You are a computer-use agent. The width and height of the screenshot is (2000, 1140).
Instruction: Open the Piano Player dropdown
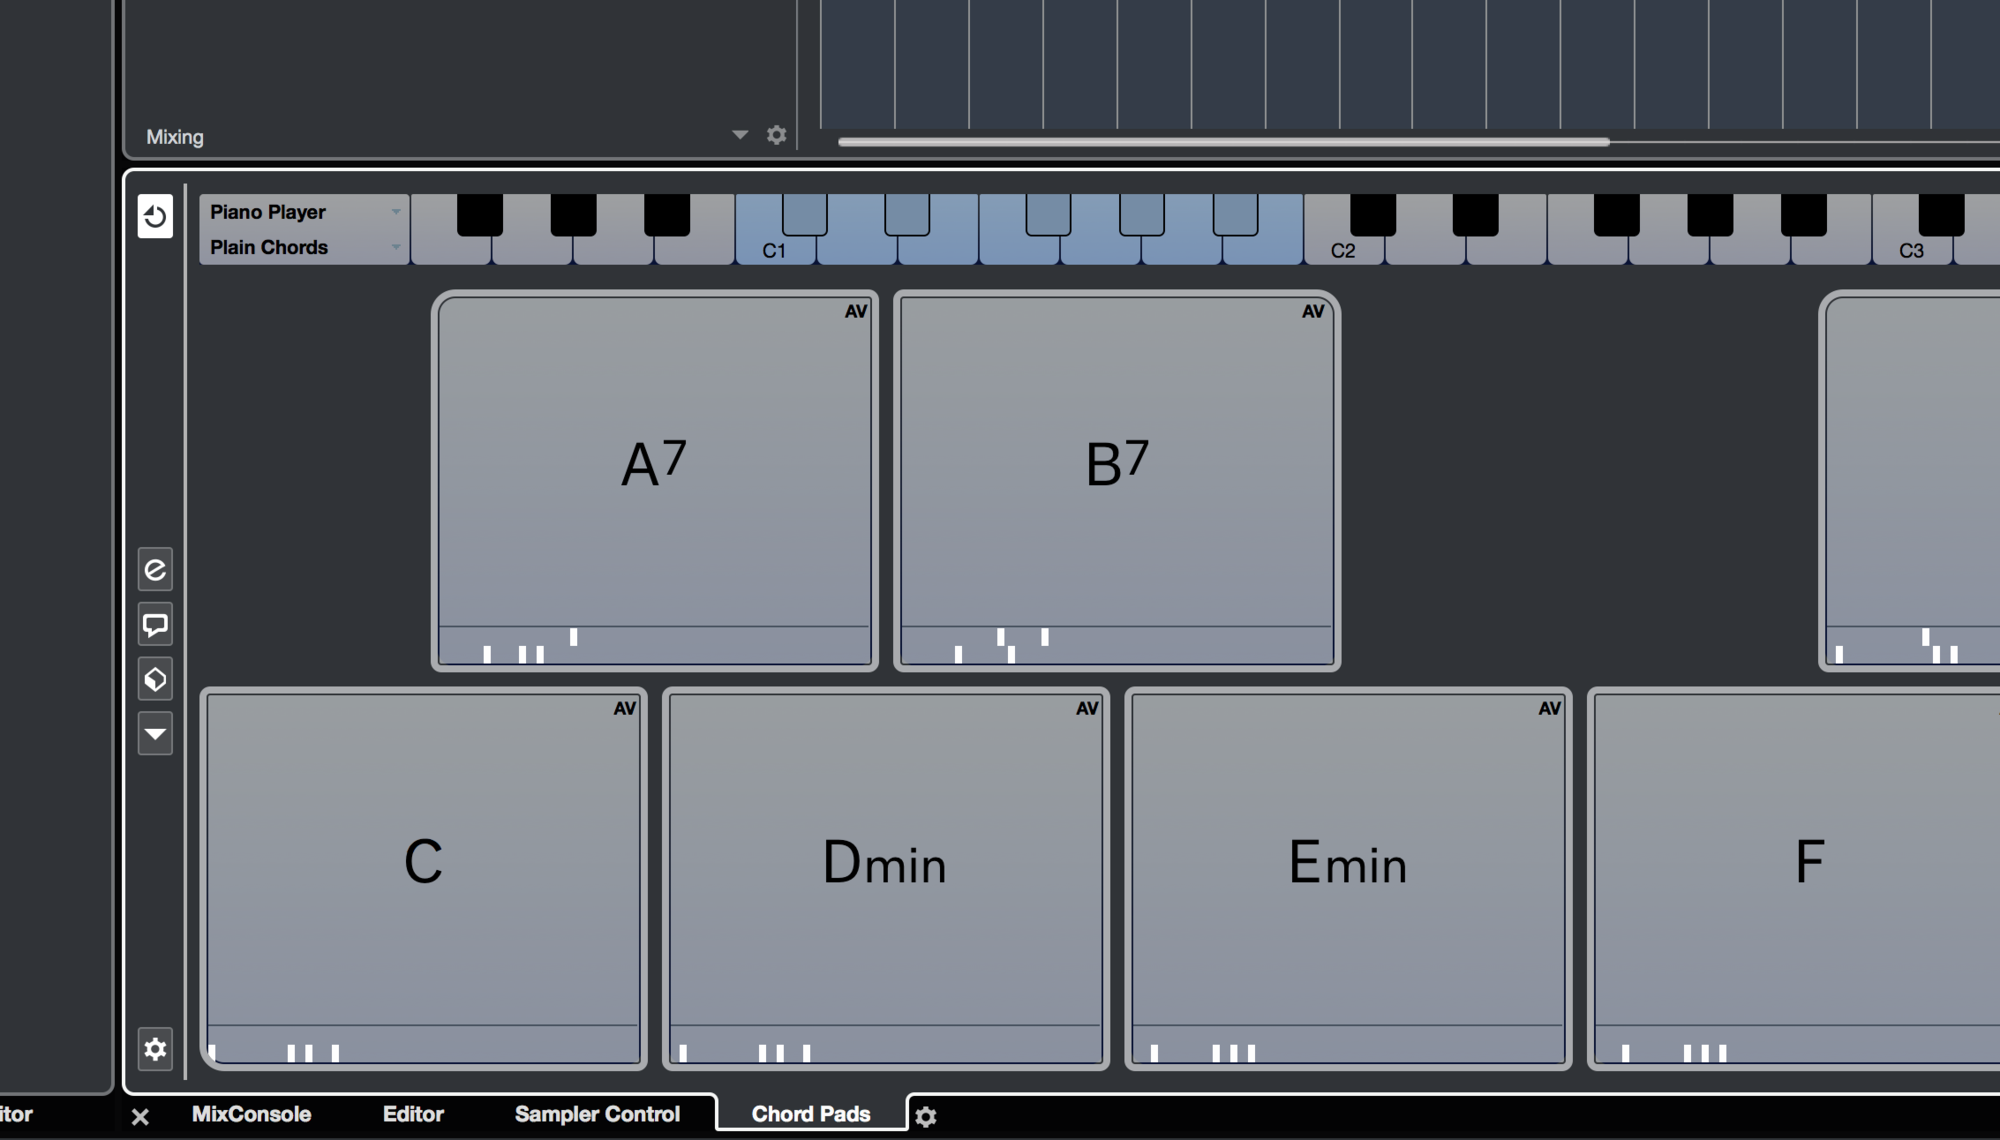300,212
